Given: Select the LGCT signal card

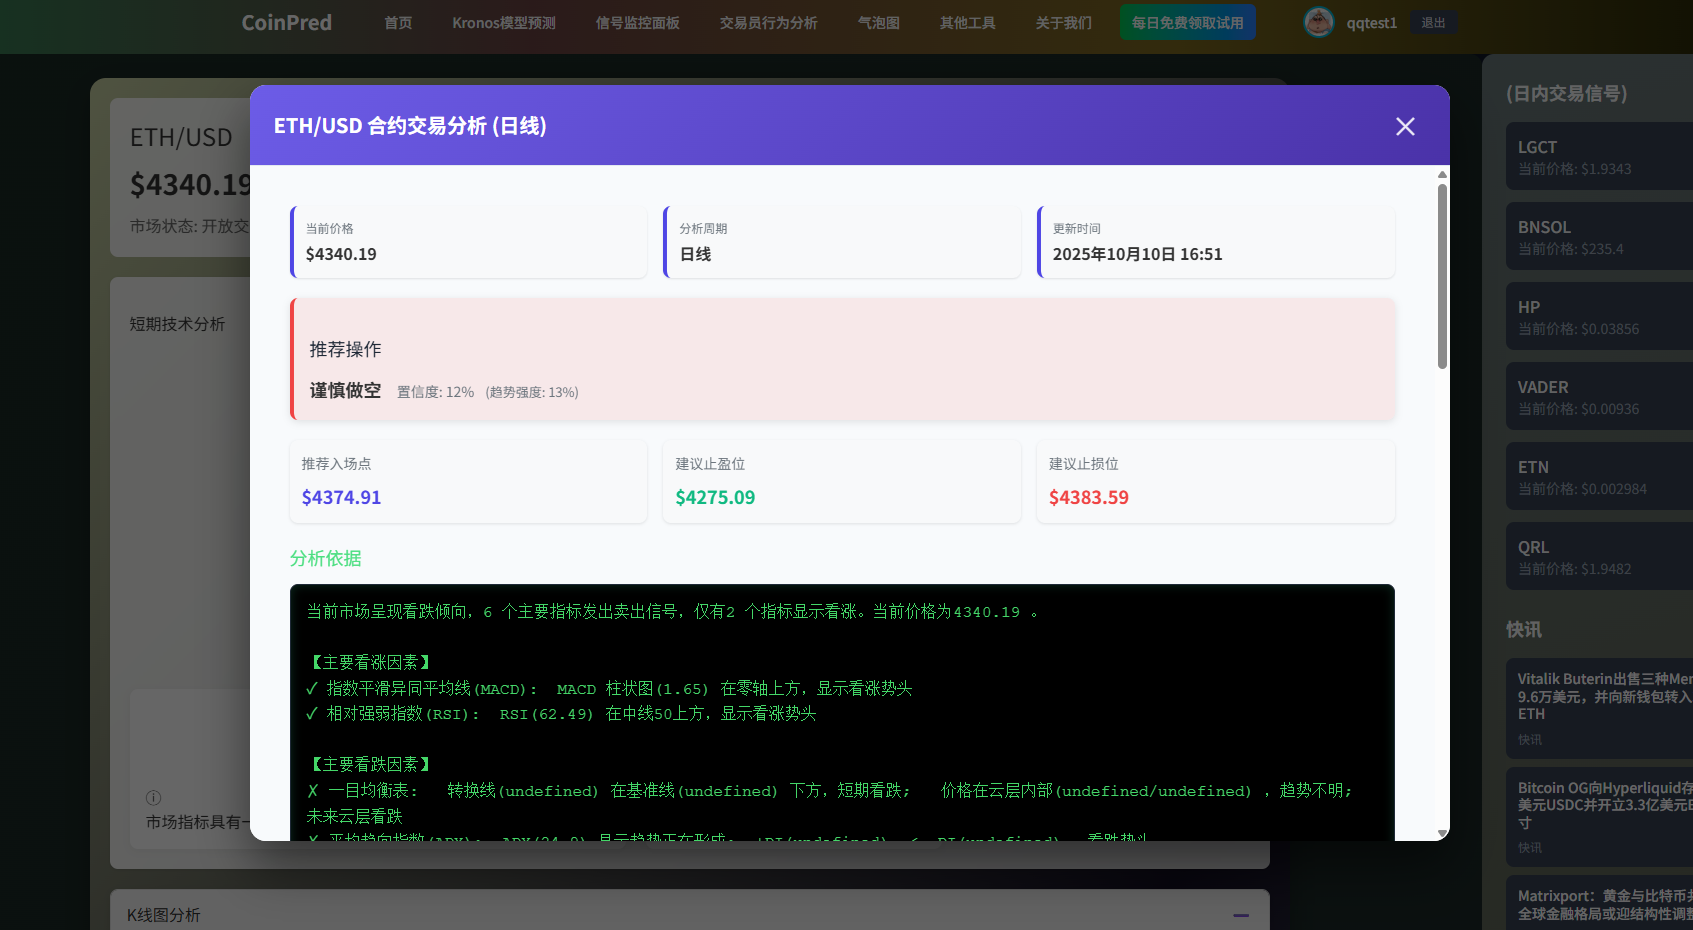Looking at the screenshot, I should (x=1598, y=157).
